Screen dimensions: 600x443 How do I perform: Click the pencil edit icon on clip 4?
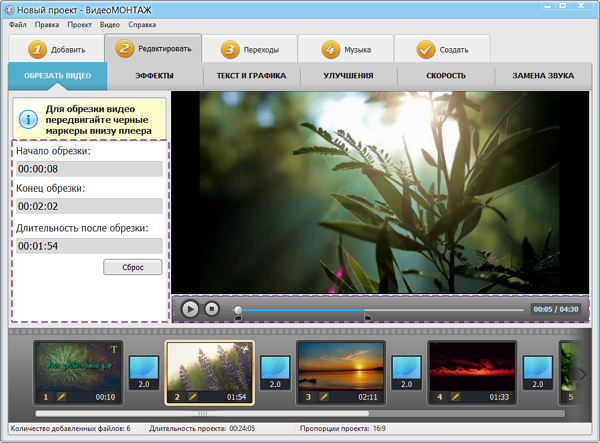coord(455,397)
